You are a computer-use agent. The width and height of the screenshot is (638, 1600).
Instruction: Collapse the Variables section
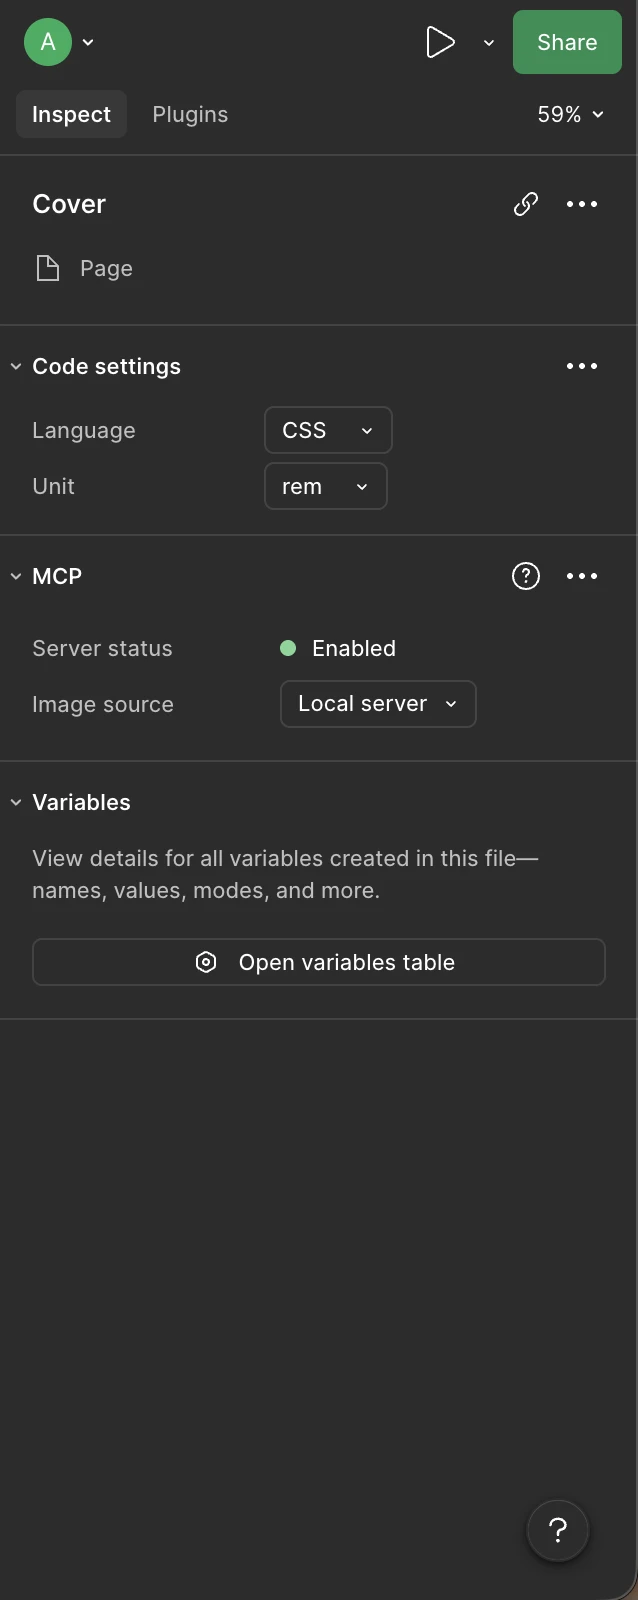pos(15,802)
